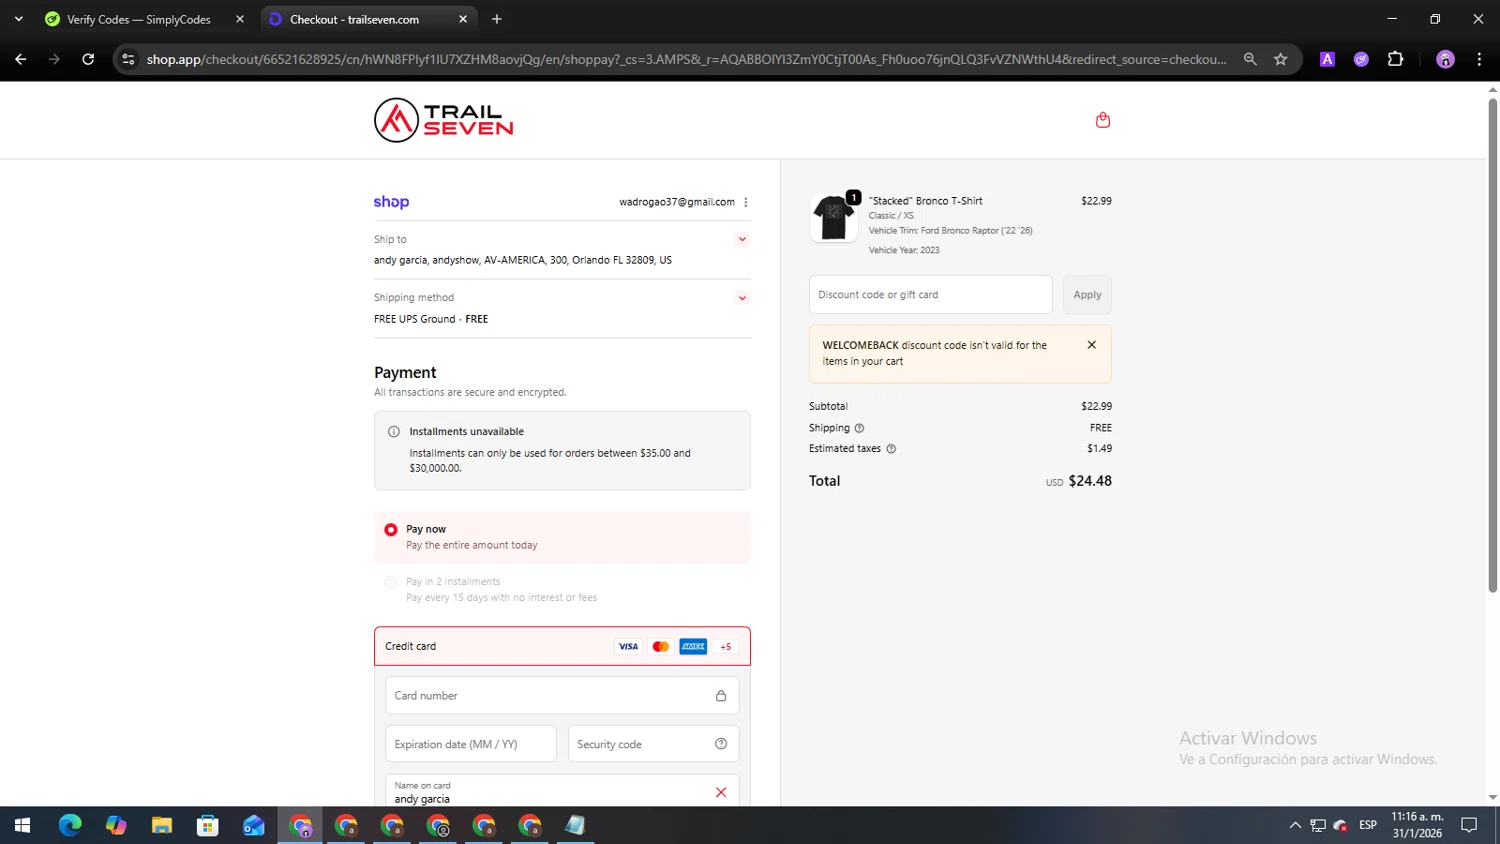Click the Mastercard icon
The height and width of the screenshot is (844, 1500).
coord(661,647)
